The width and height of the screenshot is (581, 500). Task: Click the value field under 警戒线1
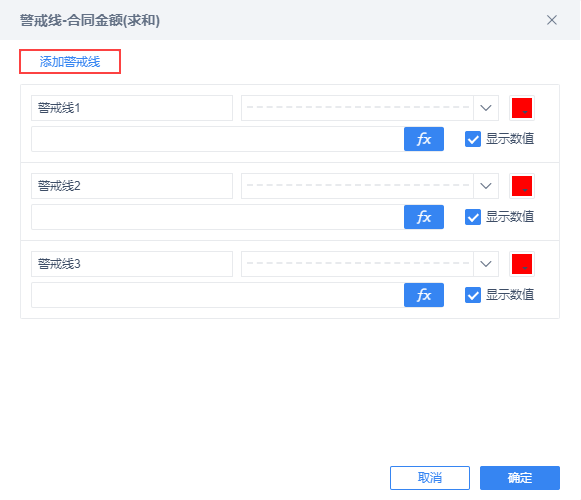tap(218, 139)
